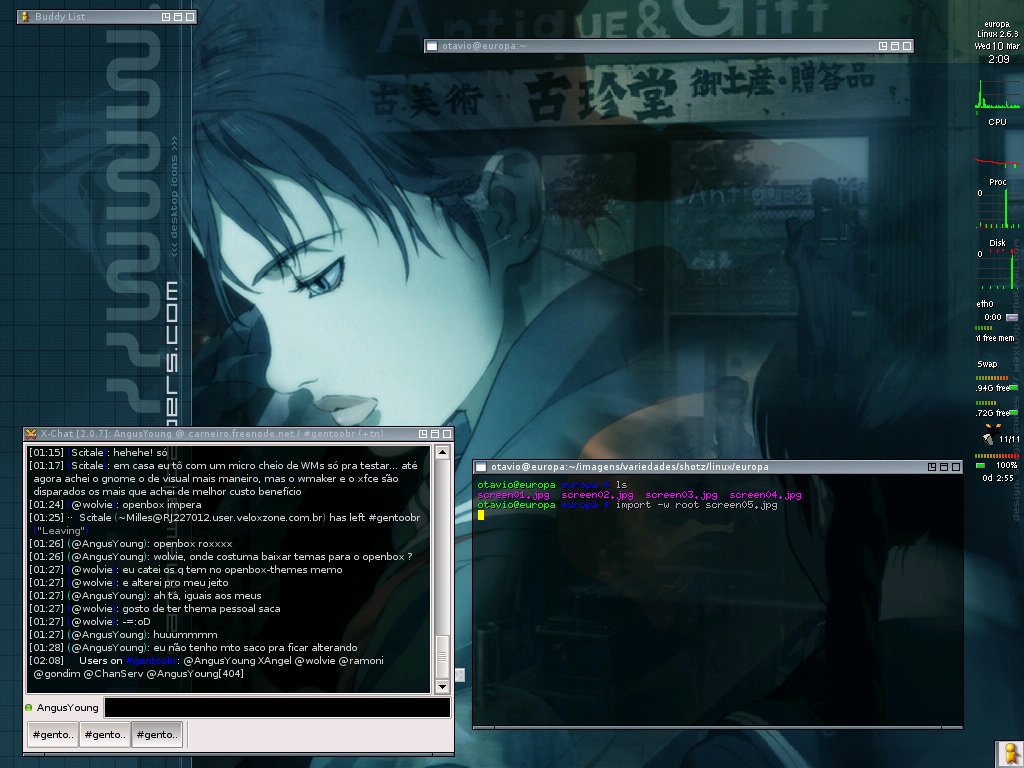The height and width of the screenshot is (768, 1024).
Task: Click the 'huuummmm' chat message
Action: [x=185, y=635]
